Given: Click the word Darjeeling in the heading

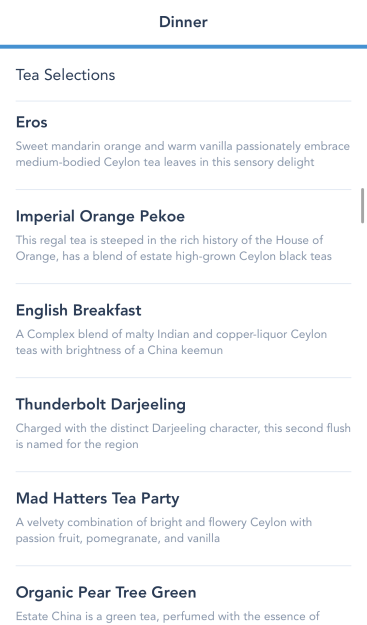Looking at the screenshot, I should pyautogui.click(x=148, y=405).
